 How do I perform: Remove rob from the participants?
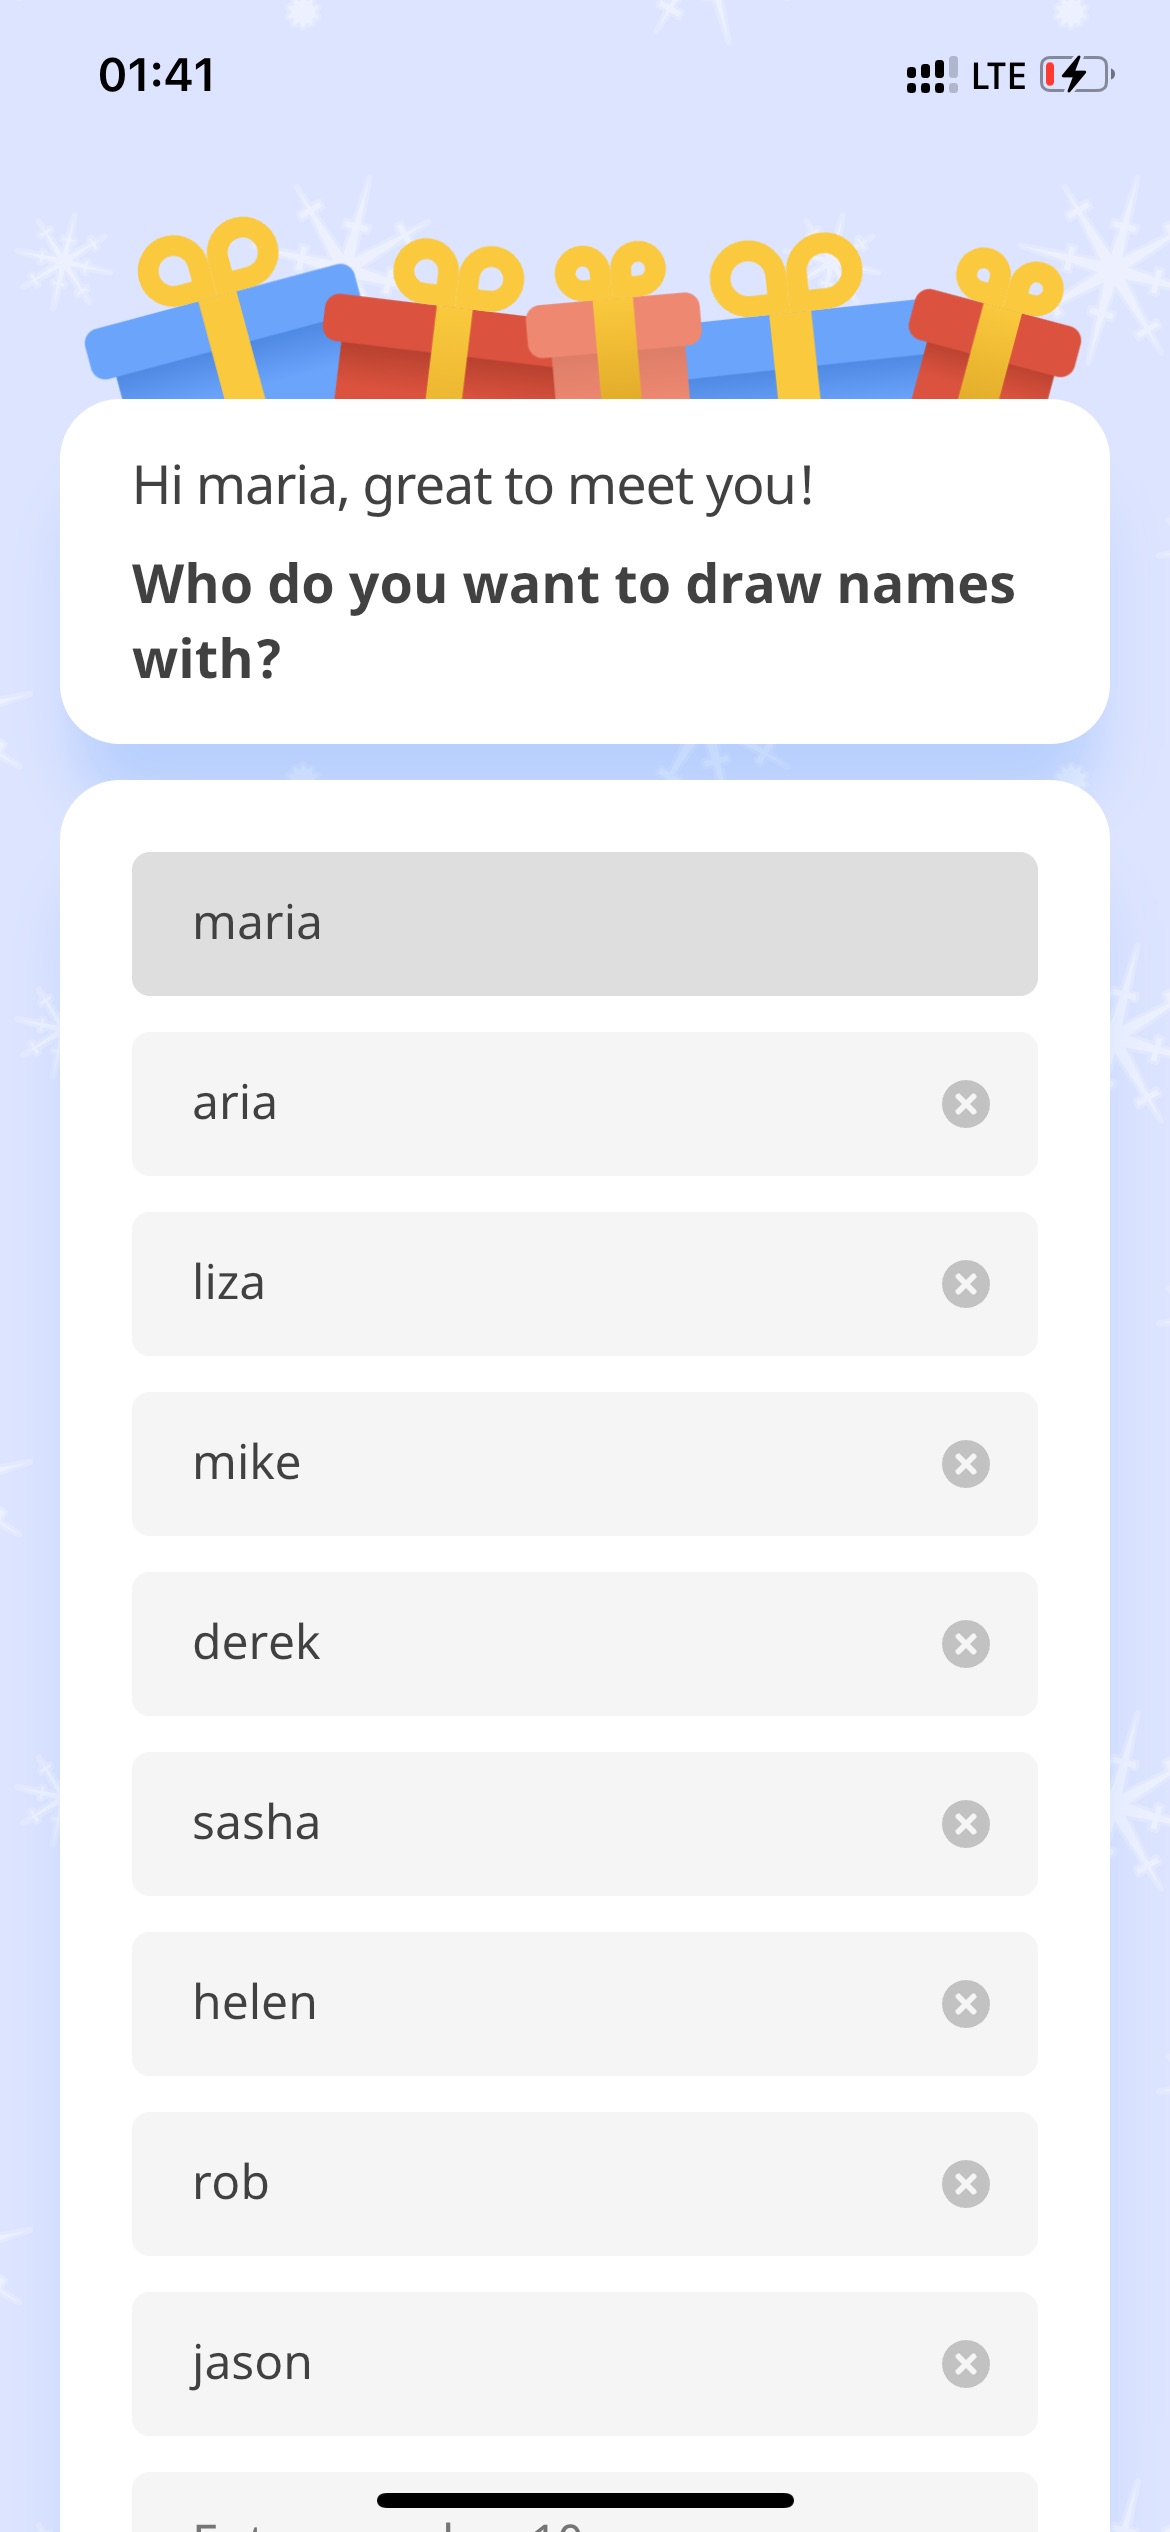click(x=966, y=2183)
